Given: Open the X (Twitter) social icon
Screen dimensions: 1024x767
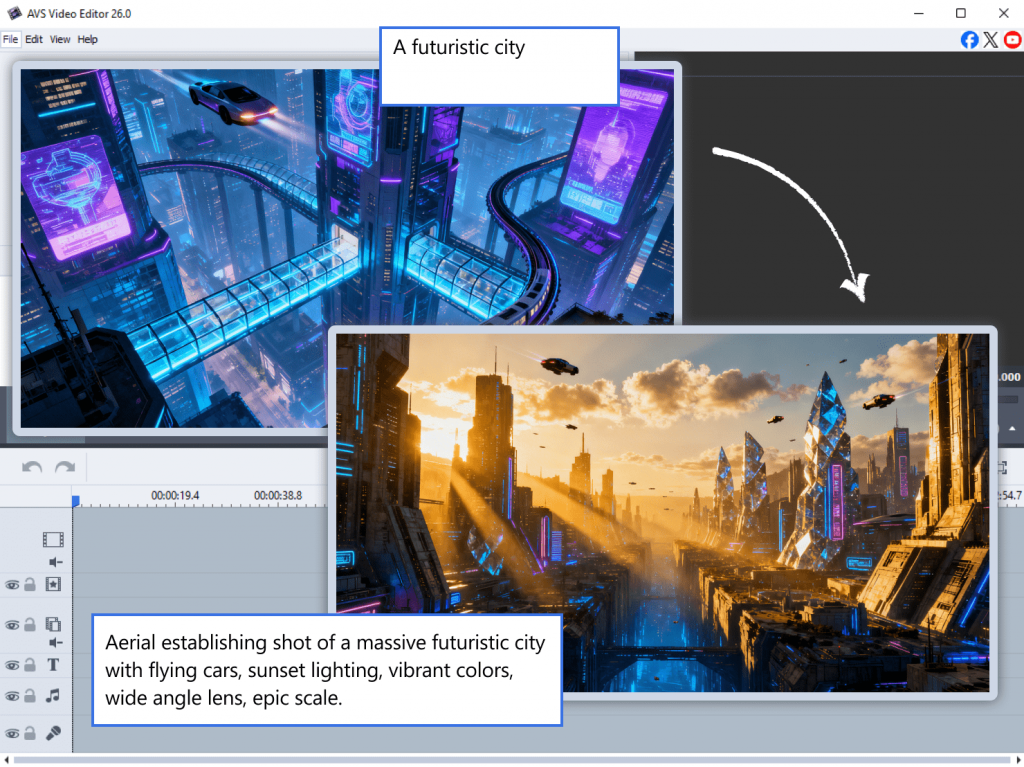Looking at the screenshot, I should point(991,40).
